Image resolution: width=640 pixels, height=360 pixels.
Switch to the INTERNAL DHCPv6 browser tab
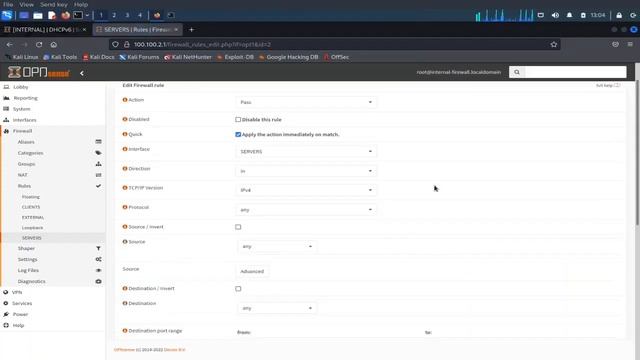(46, 30)
